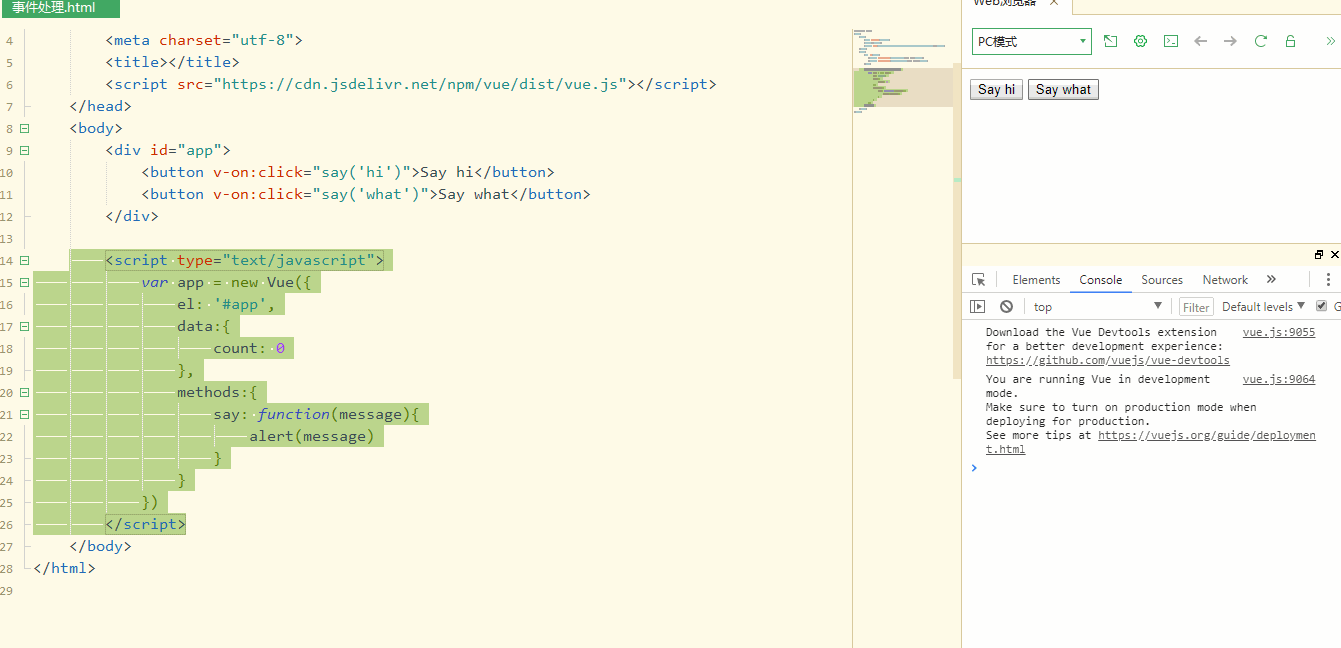Open the Default levels dropdown
The height and width of the screenshot is (648, 1341).
point(1264,307)
